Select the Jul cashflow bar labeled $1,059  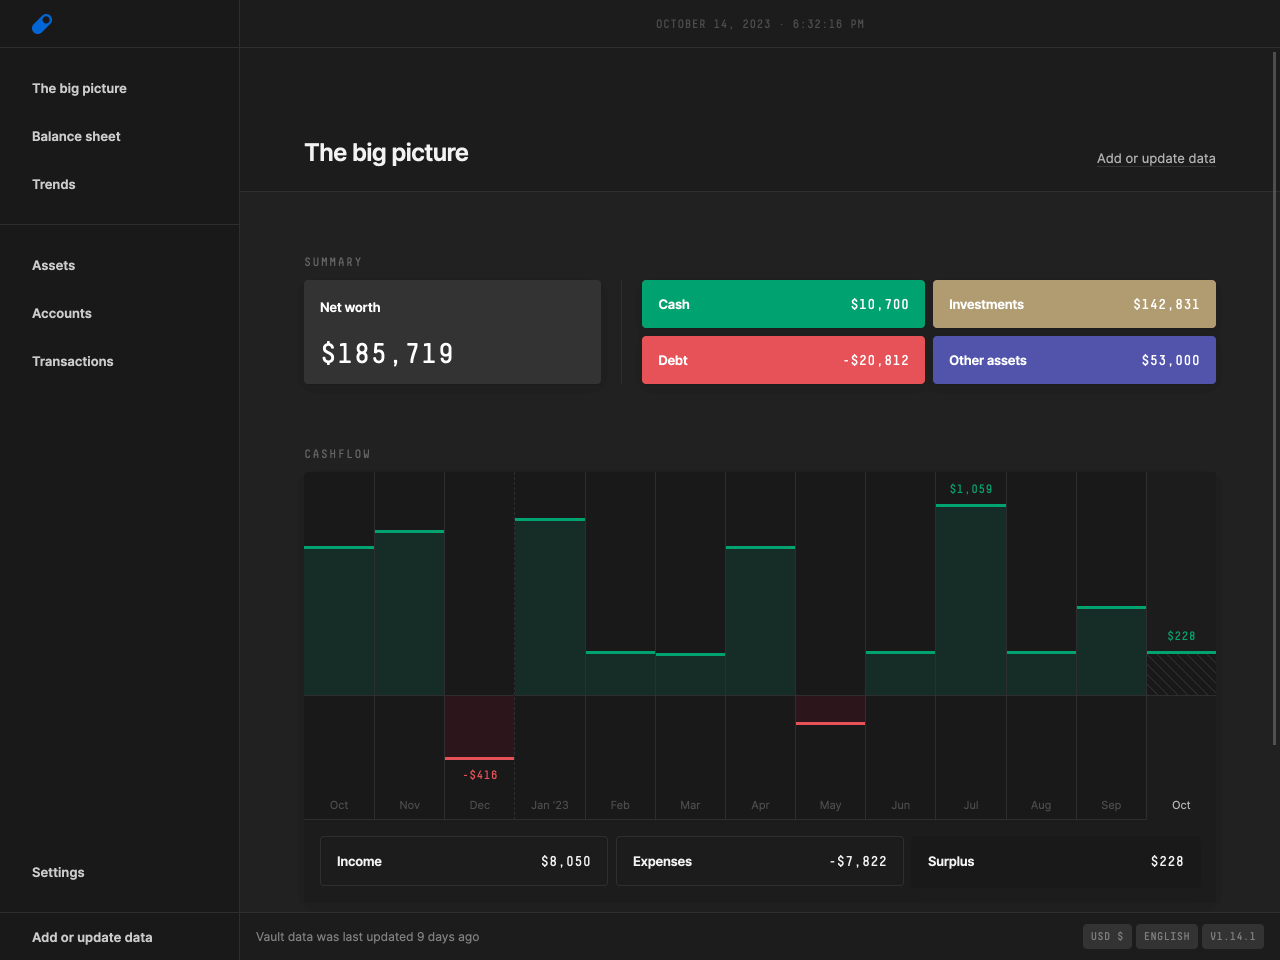(971, 600)
